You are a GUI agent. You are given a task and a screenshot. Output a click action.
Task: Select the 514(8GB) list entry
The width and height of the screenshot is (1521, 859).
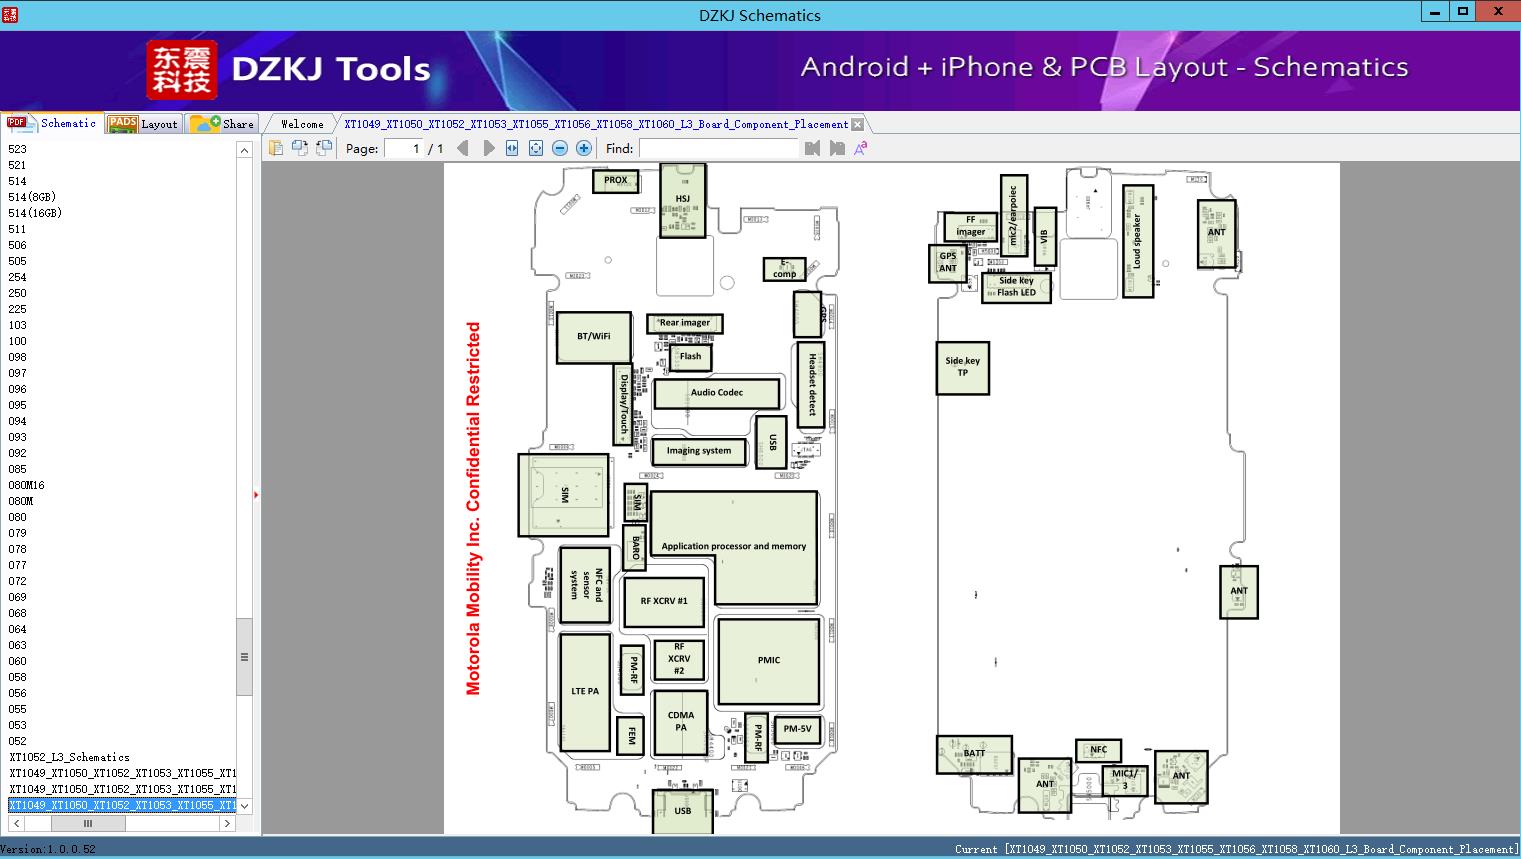pyautogui.click(x=32, y=197)
